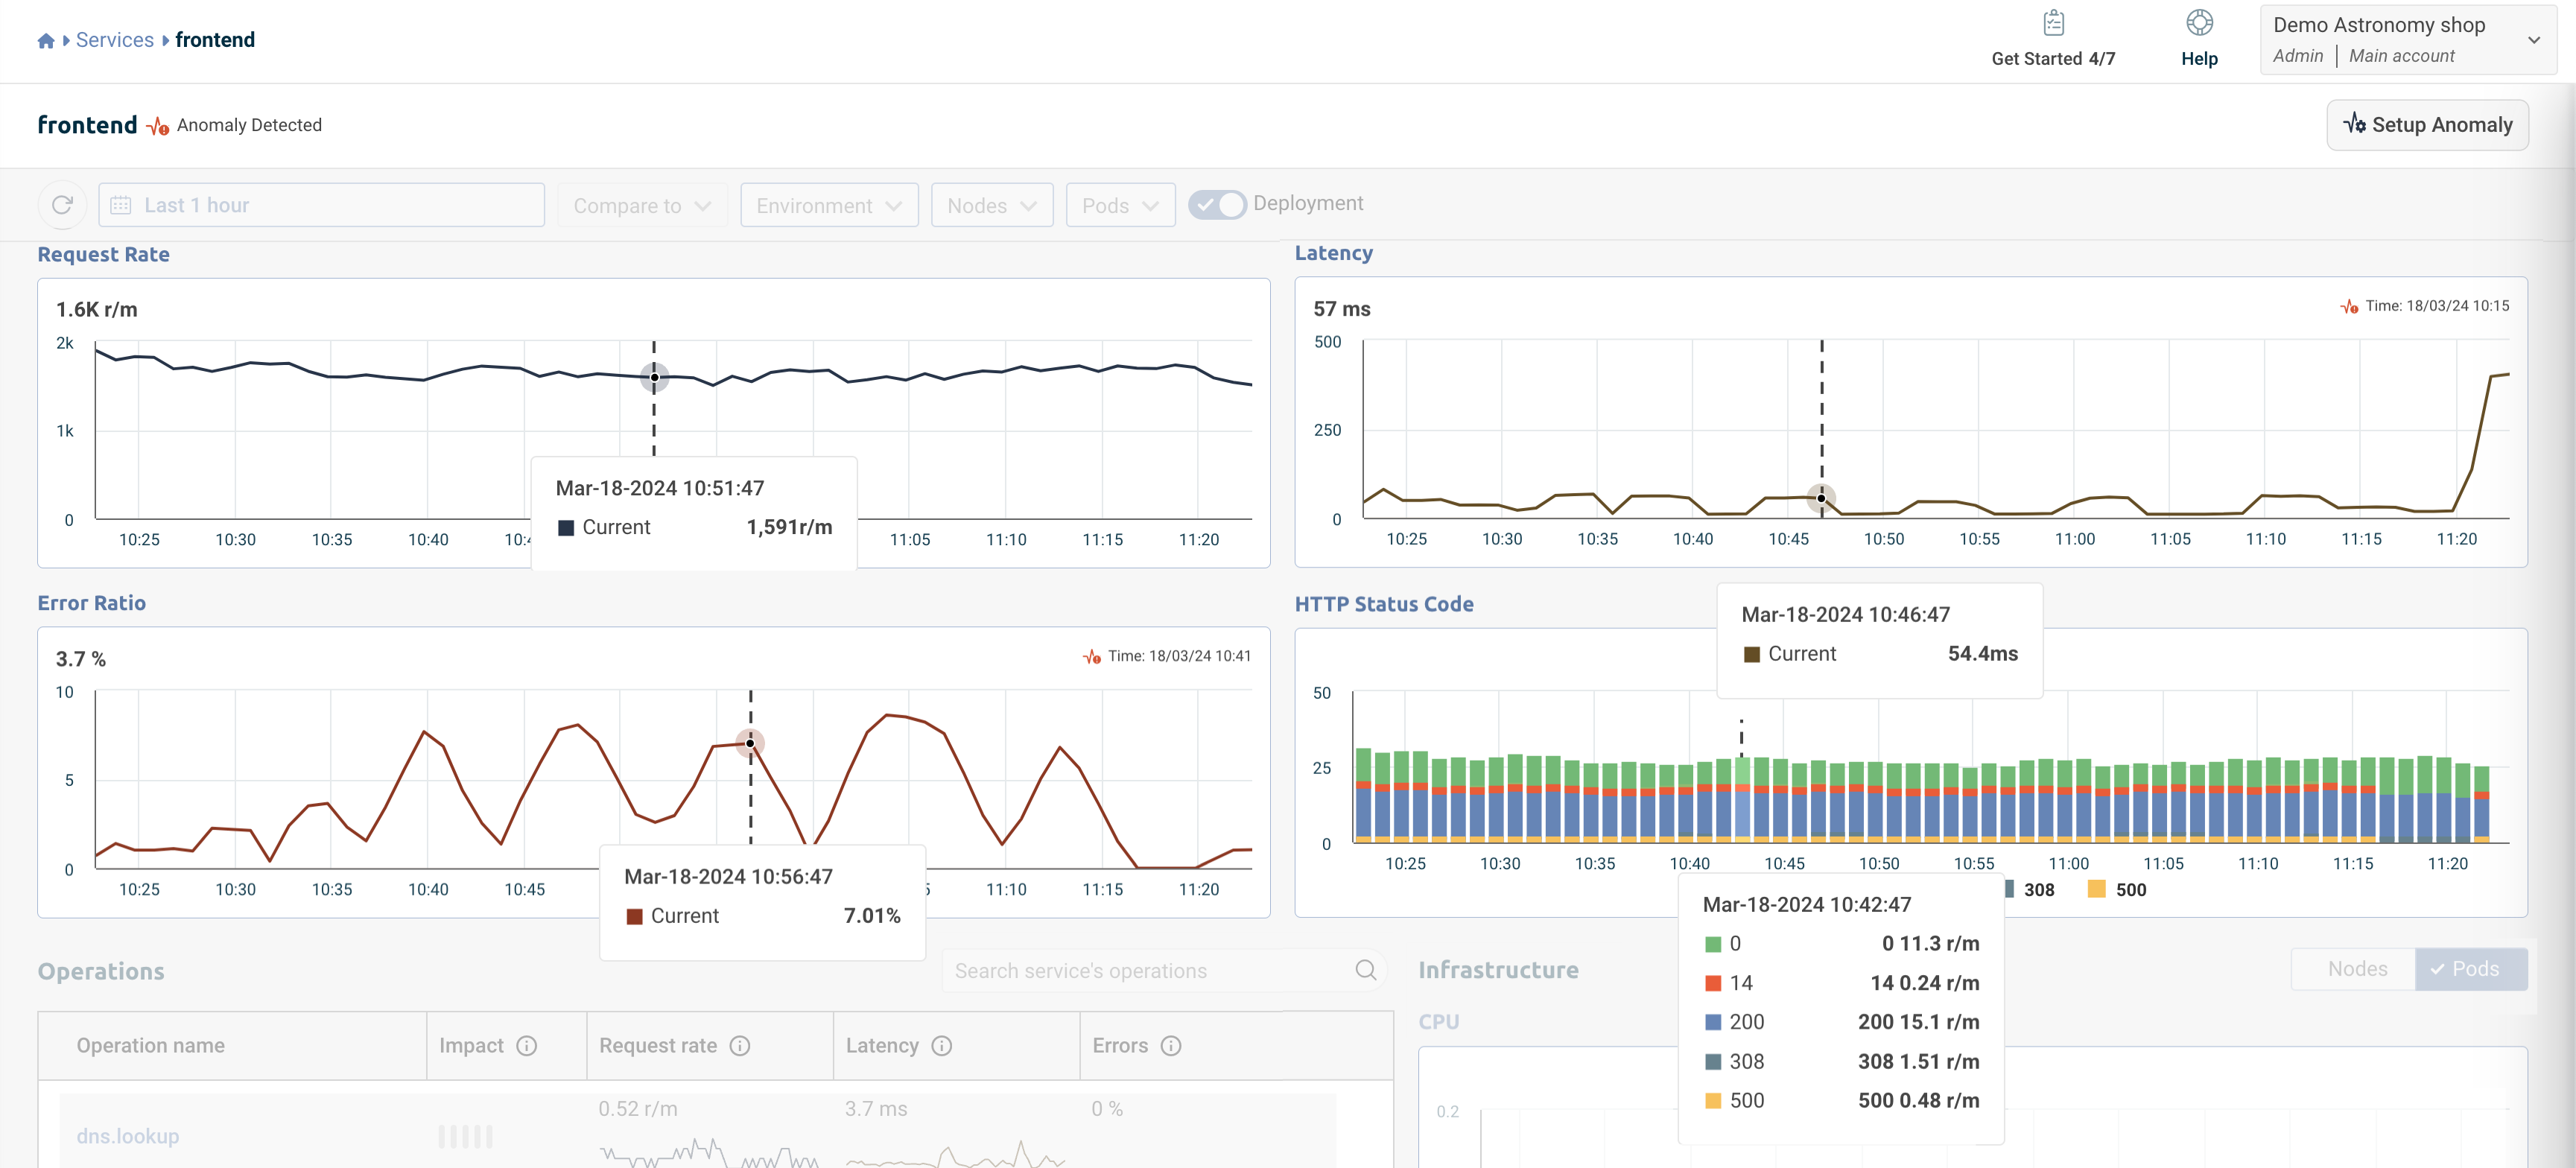This screenshot has width=2576, height=1168.
Task: Click the Request Rate section title
Action: point(103,255)
